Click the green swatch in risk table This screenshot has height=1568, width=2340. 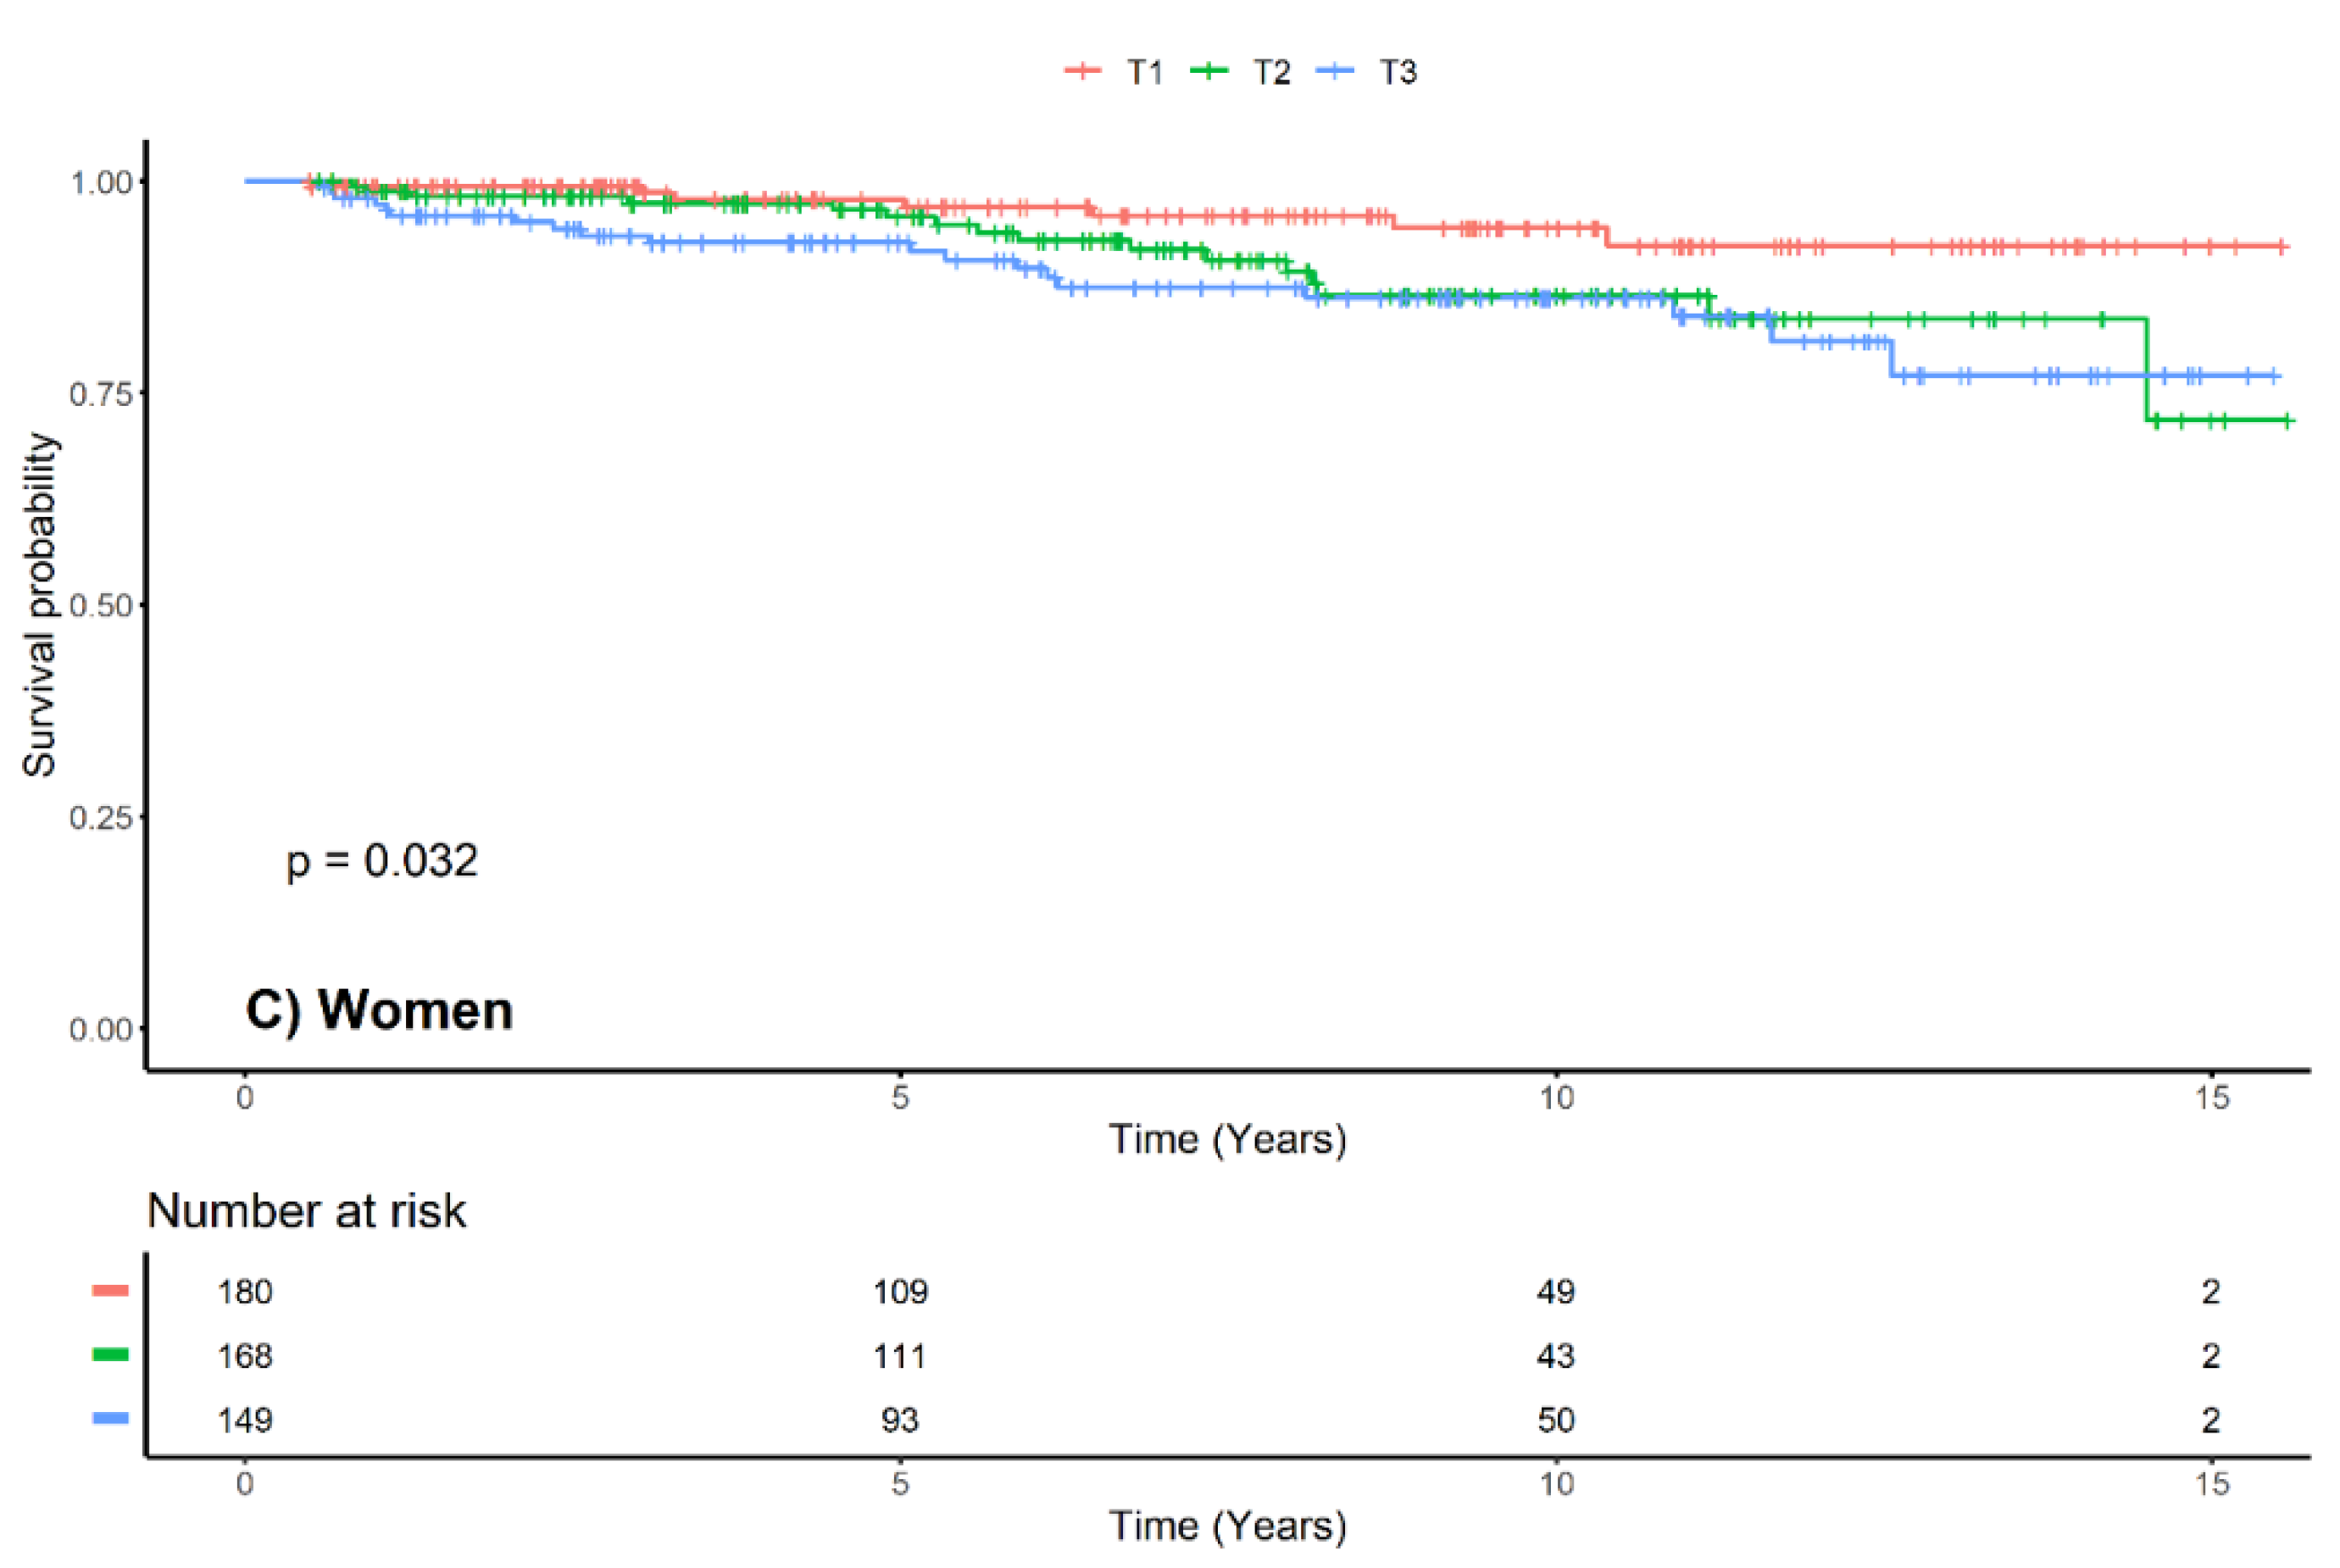point(110,1355)
